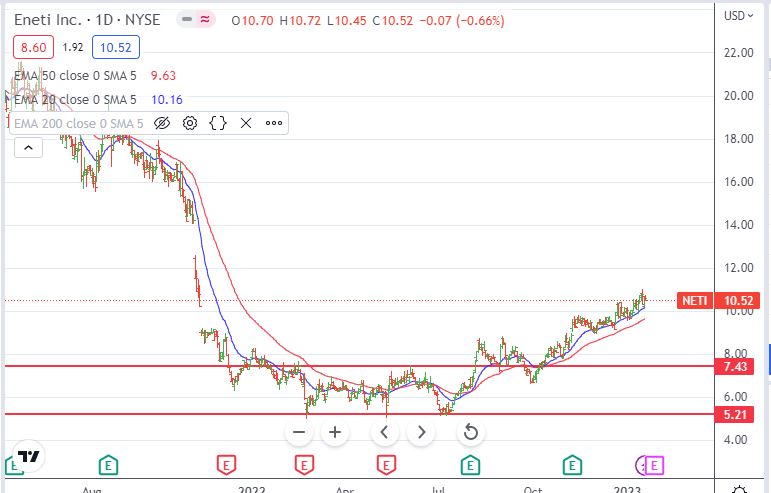Click the TradingView logo
Image resolution: width=771 pixels, height=493 pixels.
coord(28,457)
